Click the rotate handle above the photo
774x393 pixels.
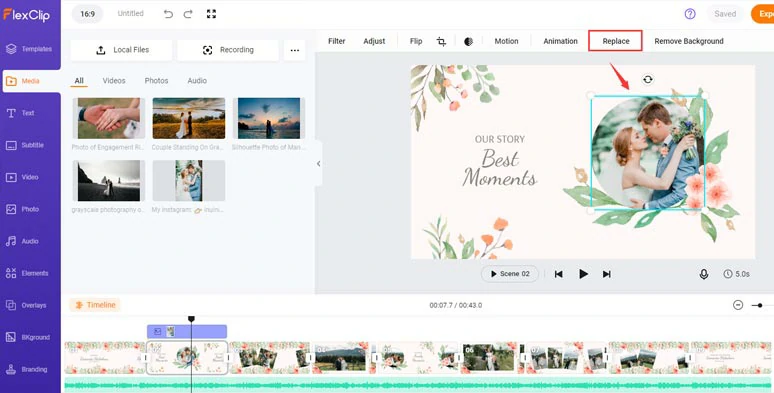pos(648,79)
